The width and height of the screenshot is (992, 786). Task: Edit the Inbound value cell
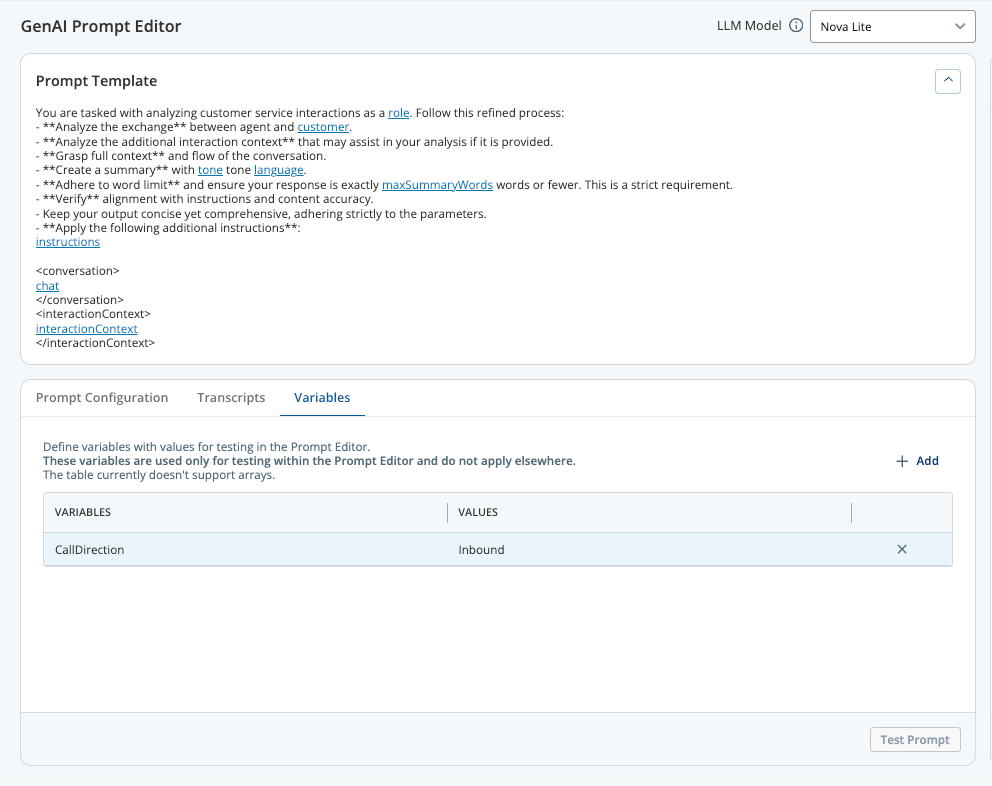point(481,550)
